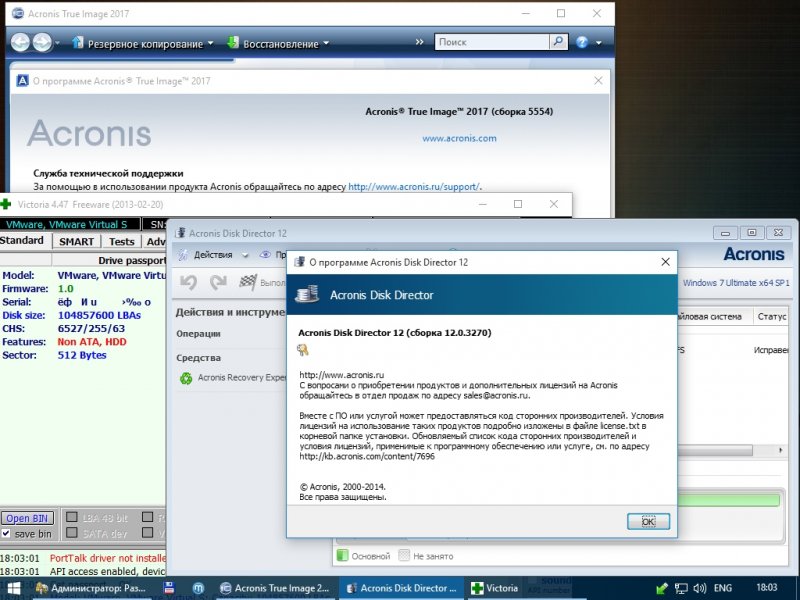Click the Disk Director title bar icon
The image size is (800, 600).
pyautogui.click(x=180, y=233)
